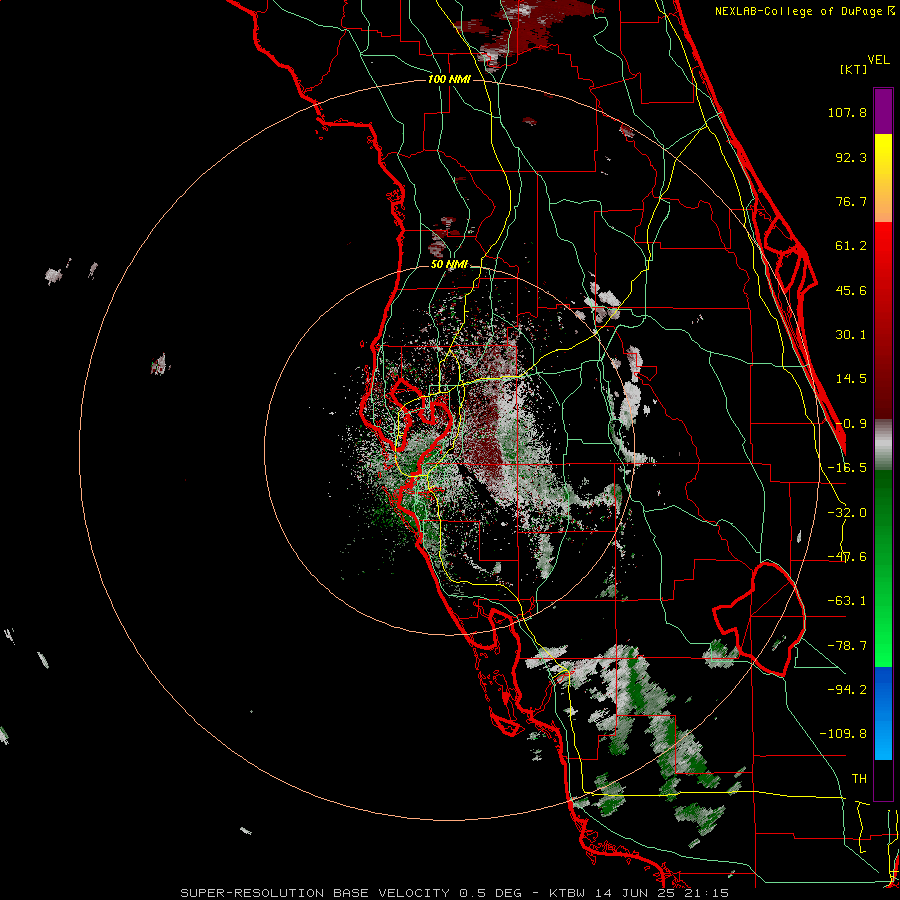Click the 45.6 velocity scale value
Viewport: 900px width, 900px height.
[851, 290]
